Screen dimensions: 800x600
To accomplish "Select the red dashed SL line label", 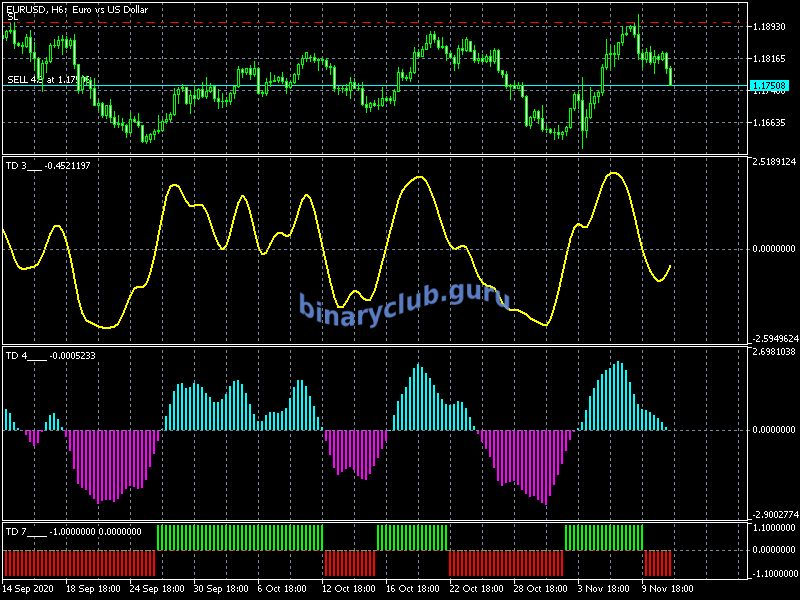I will tap(12, 17).
